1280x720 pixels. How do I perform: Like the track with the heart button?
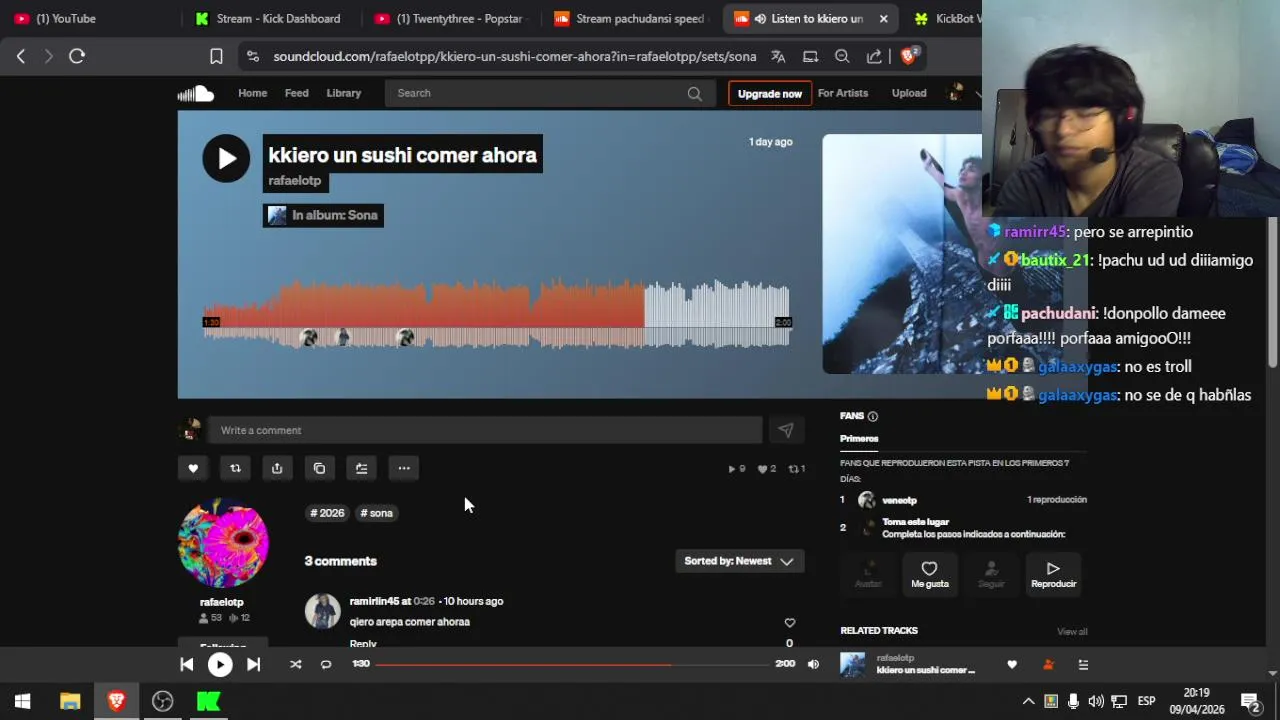pyautogui.click(x=193, y=468)
